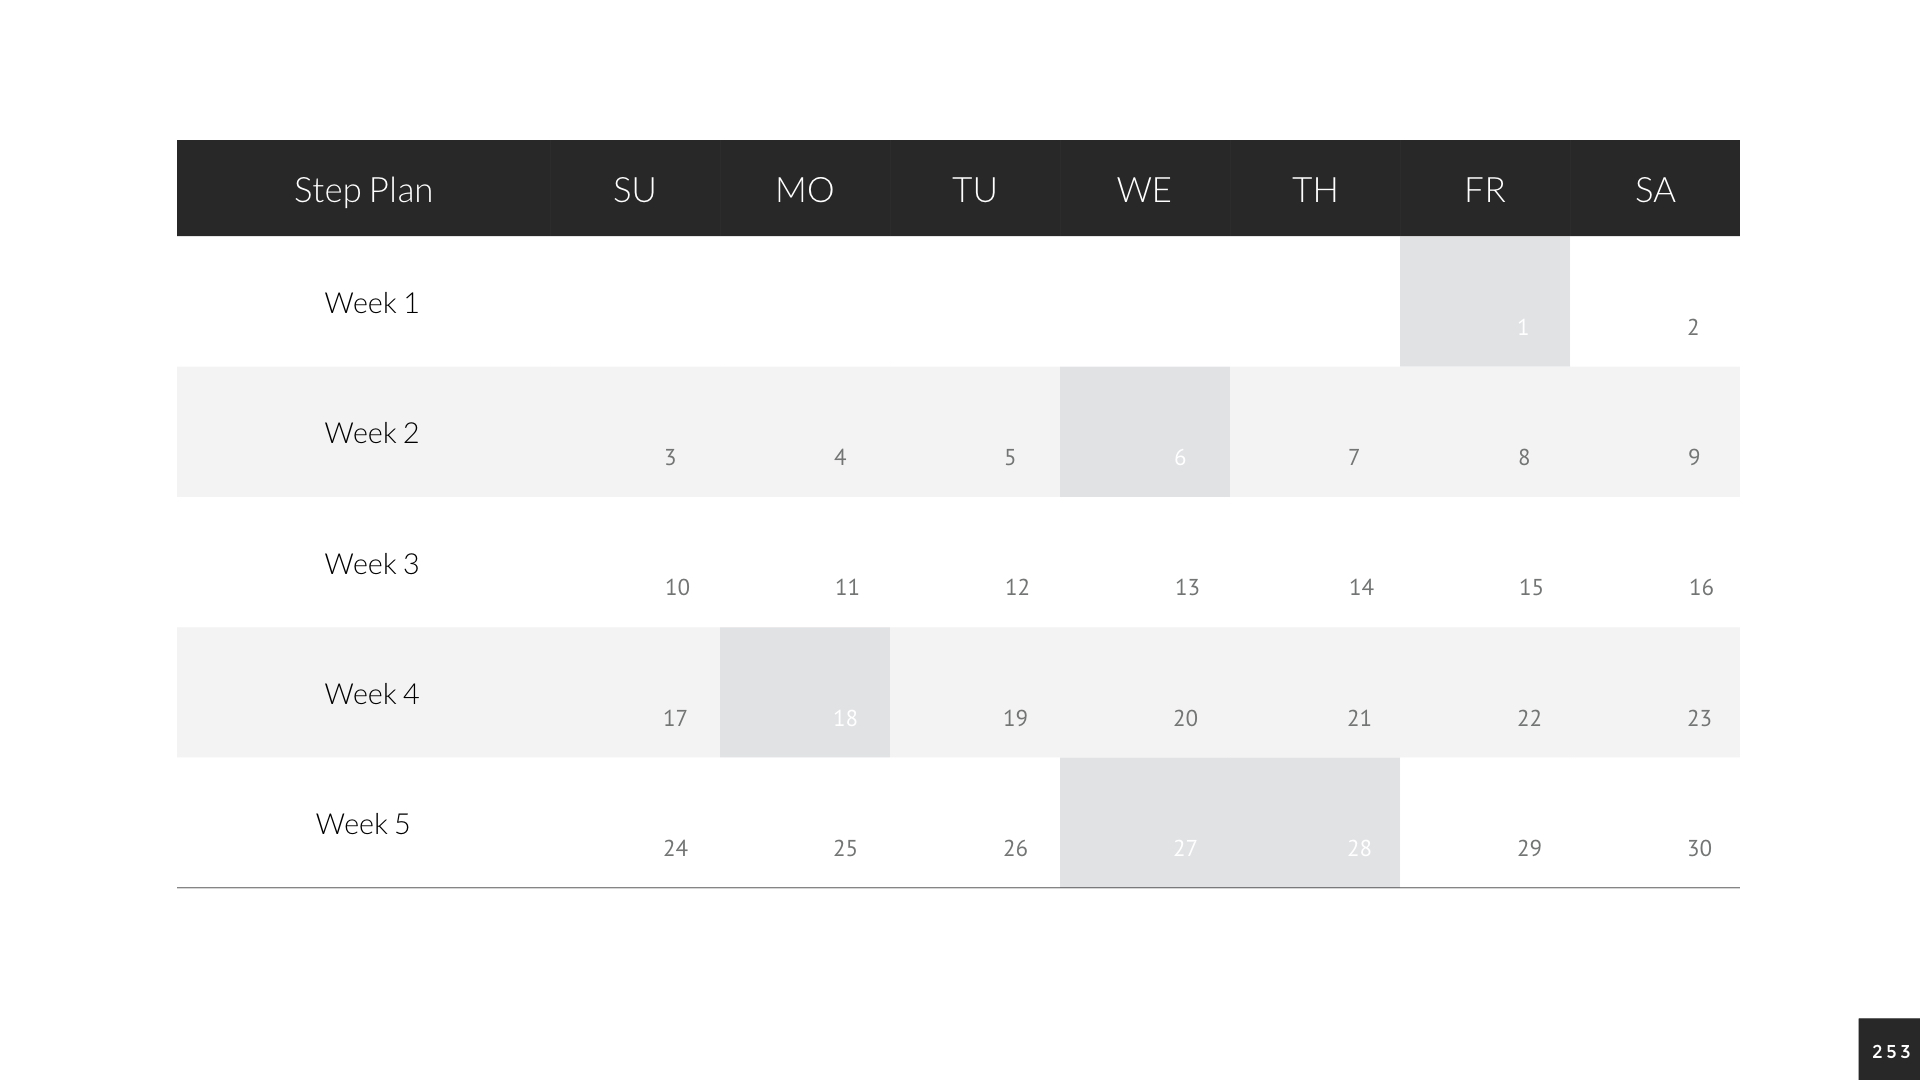Click highlighted date 27 cell
Screen dimensions: 1920x1080
point(1145,822)
